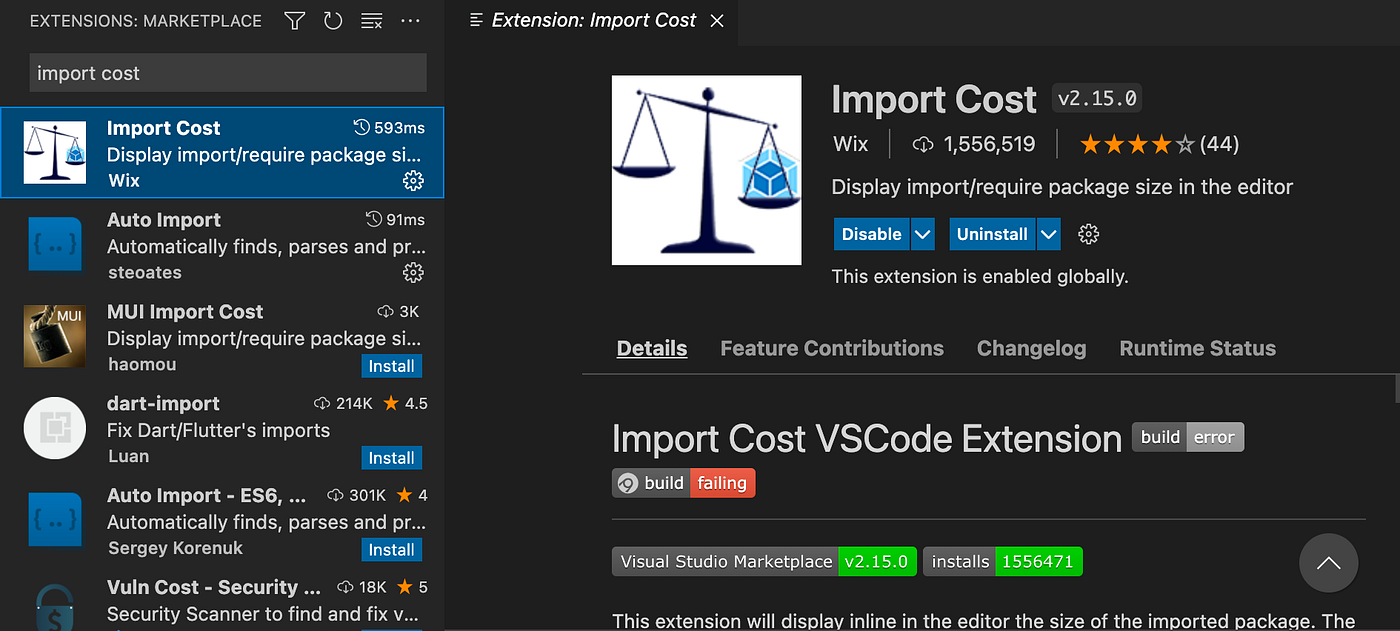Image resolution: width=1400 pixels, height=631 pixels.
Task: Click the 593ms activation time indicator
Action: (389, 128)
